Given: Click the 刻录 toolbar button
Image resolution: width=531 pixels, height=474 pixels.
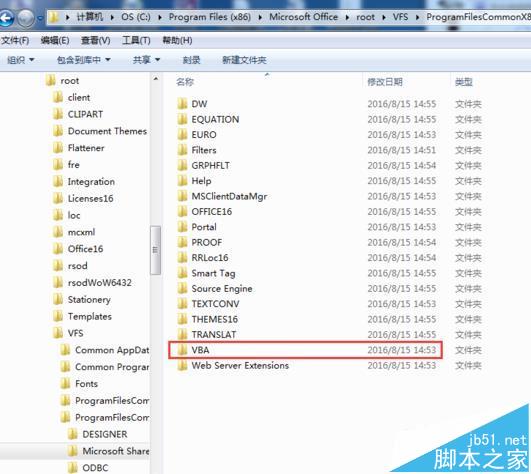Looking at the screenshot, I should (191, 60).
